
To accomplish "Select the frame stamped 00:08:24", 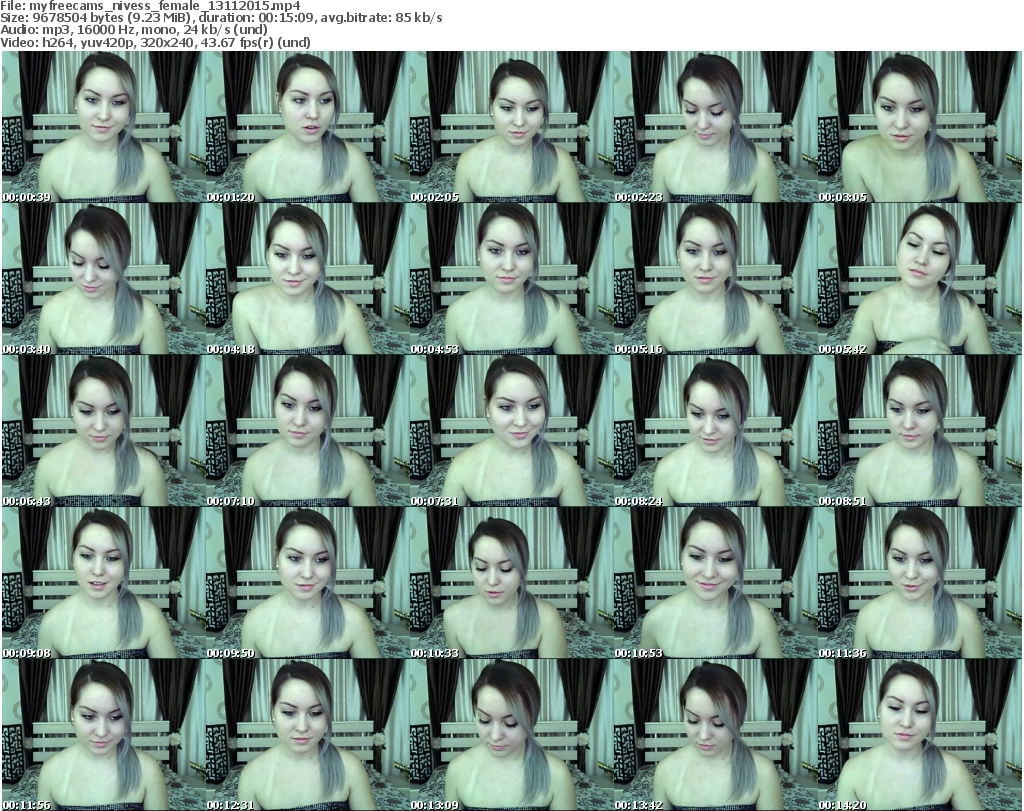I will coord(716,431).
